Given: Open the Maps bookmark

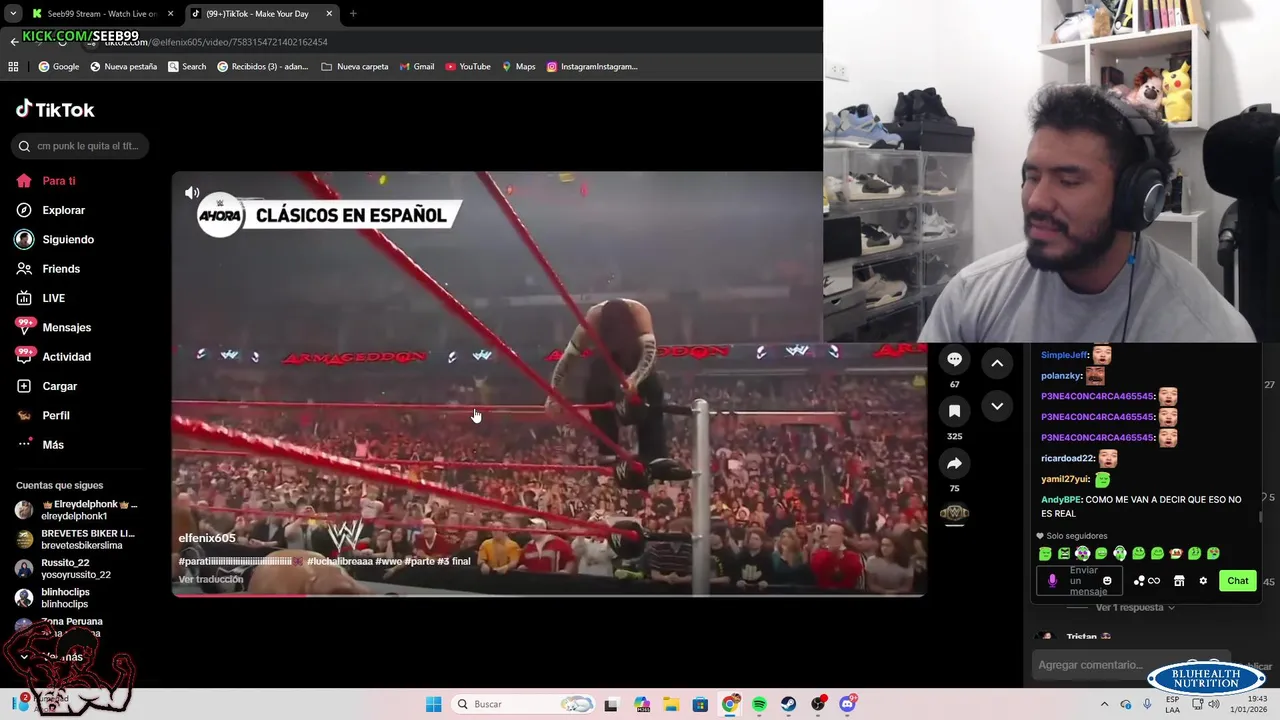Looking at the screenshot, I should point(518,66).
